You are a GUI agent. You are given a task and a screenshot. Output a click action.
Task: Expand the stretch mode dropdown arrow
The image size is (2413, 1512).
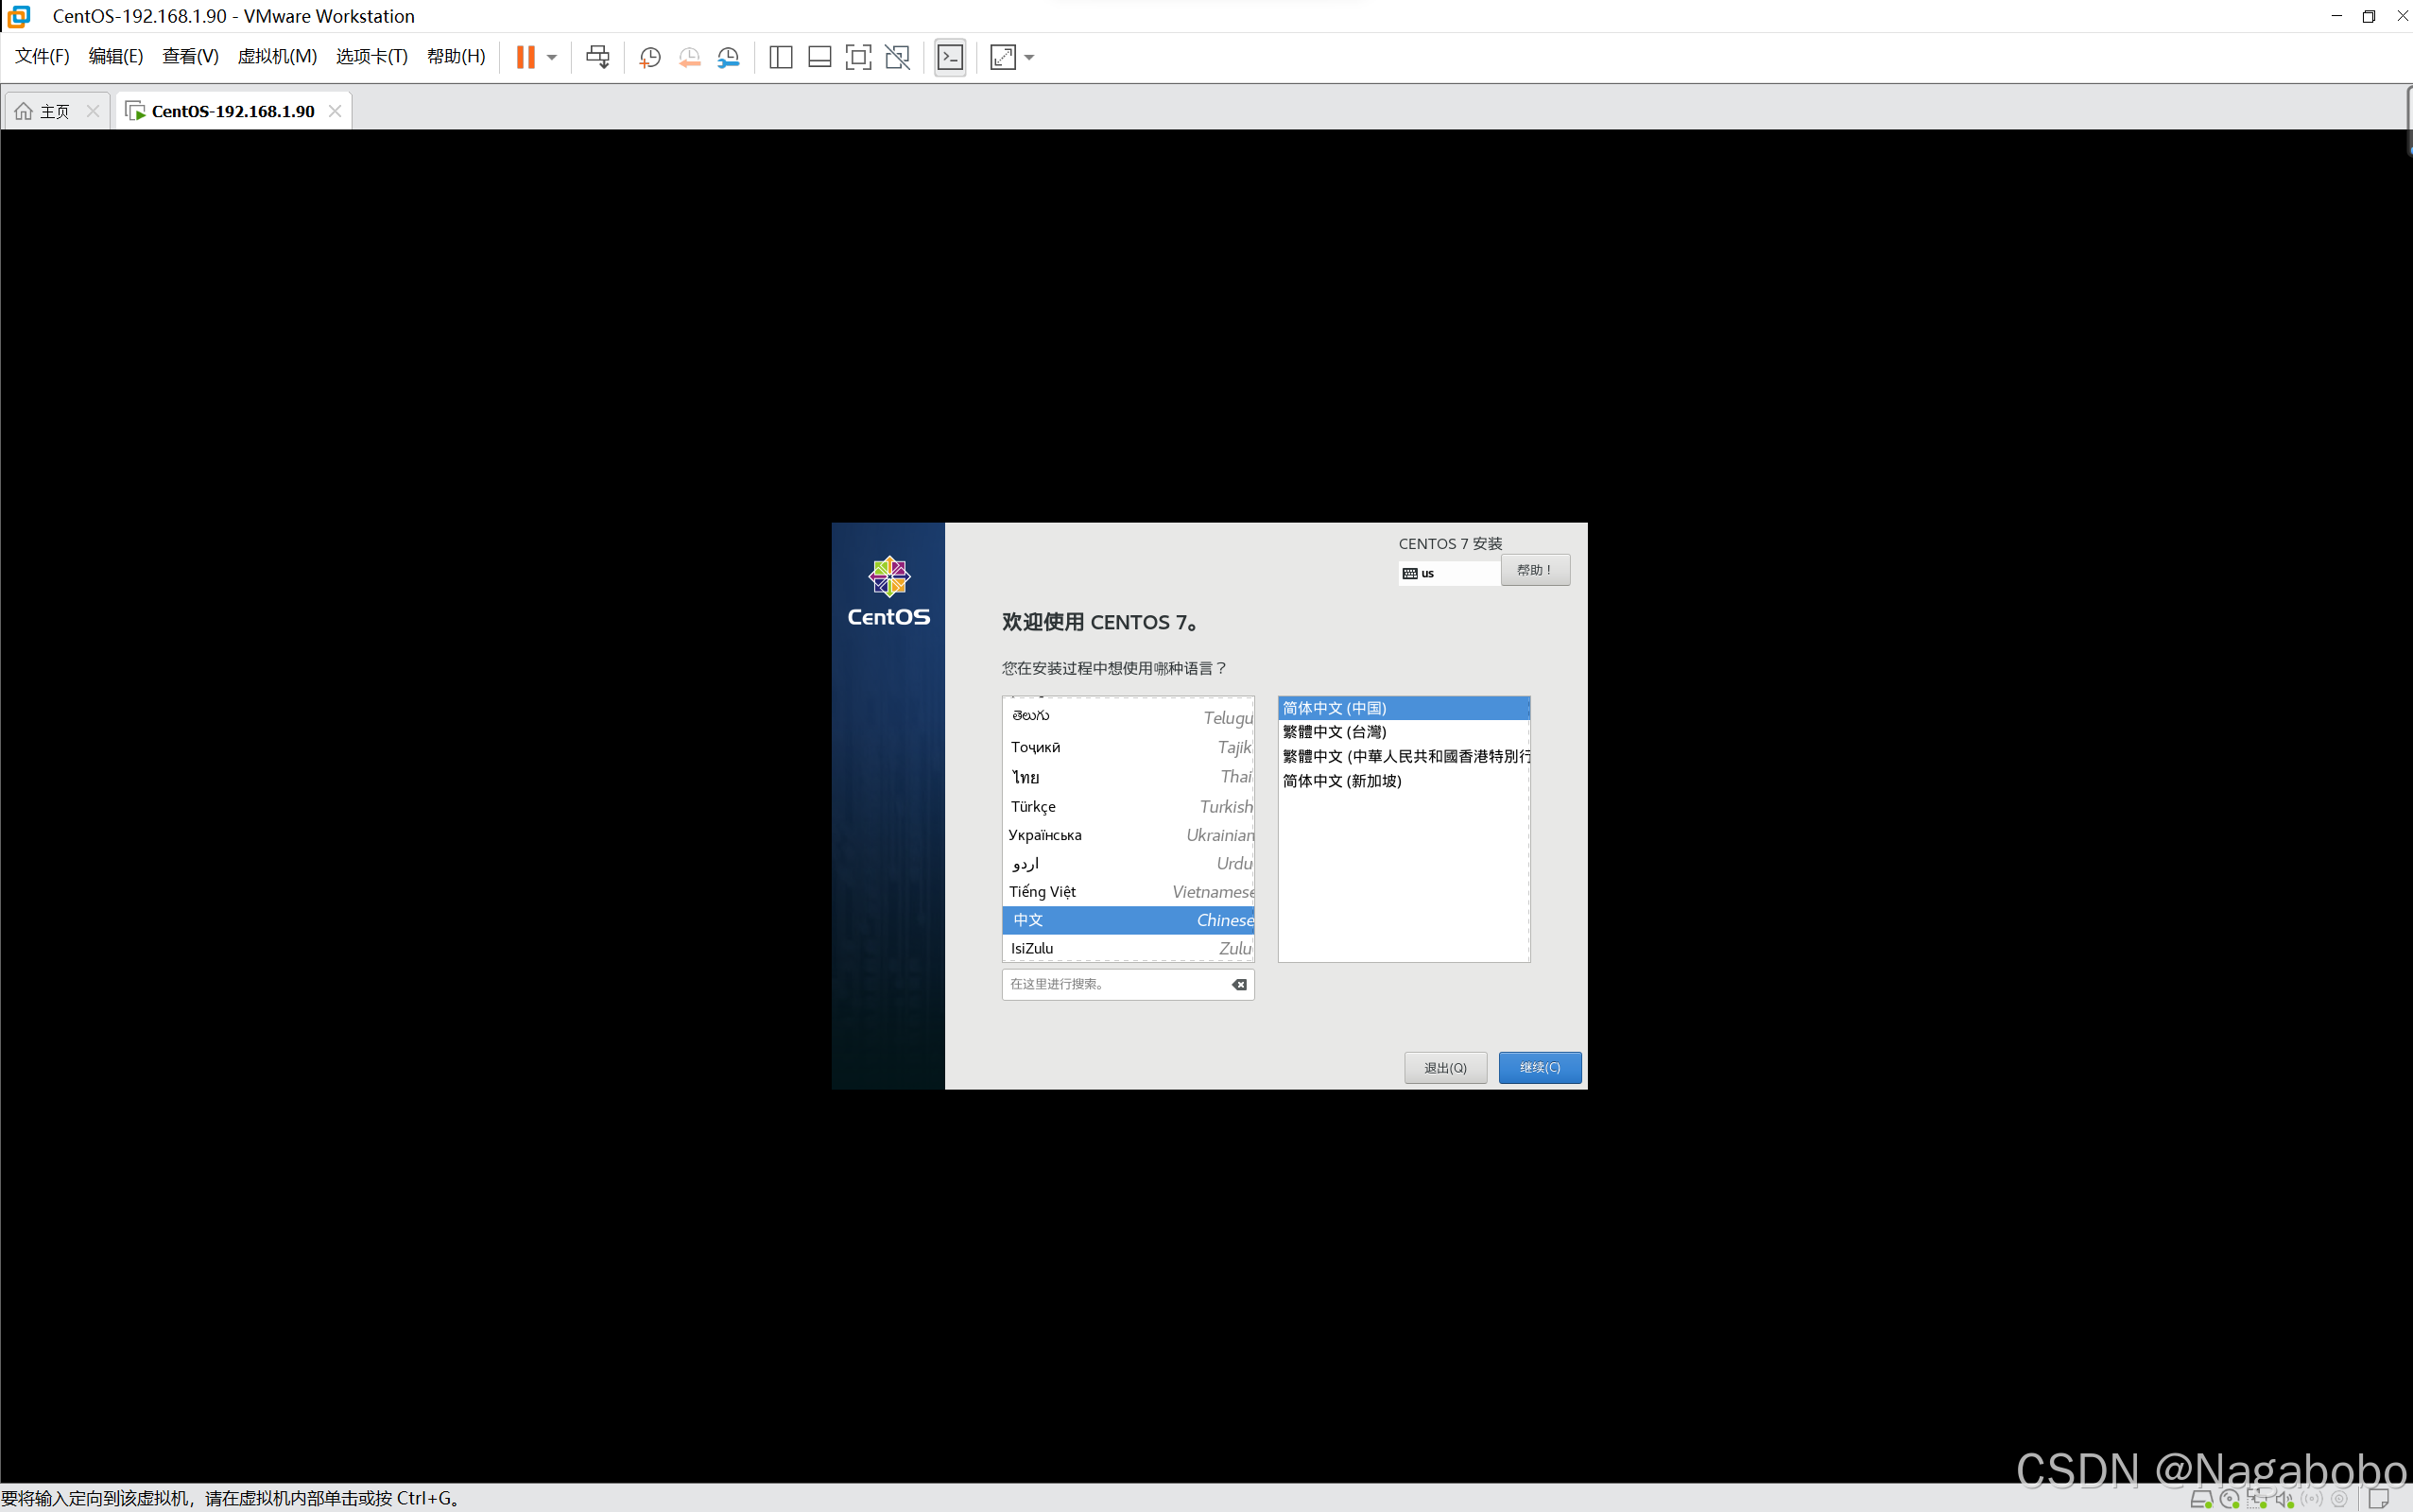click(x=1030, y=57)
